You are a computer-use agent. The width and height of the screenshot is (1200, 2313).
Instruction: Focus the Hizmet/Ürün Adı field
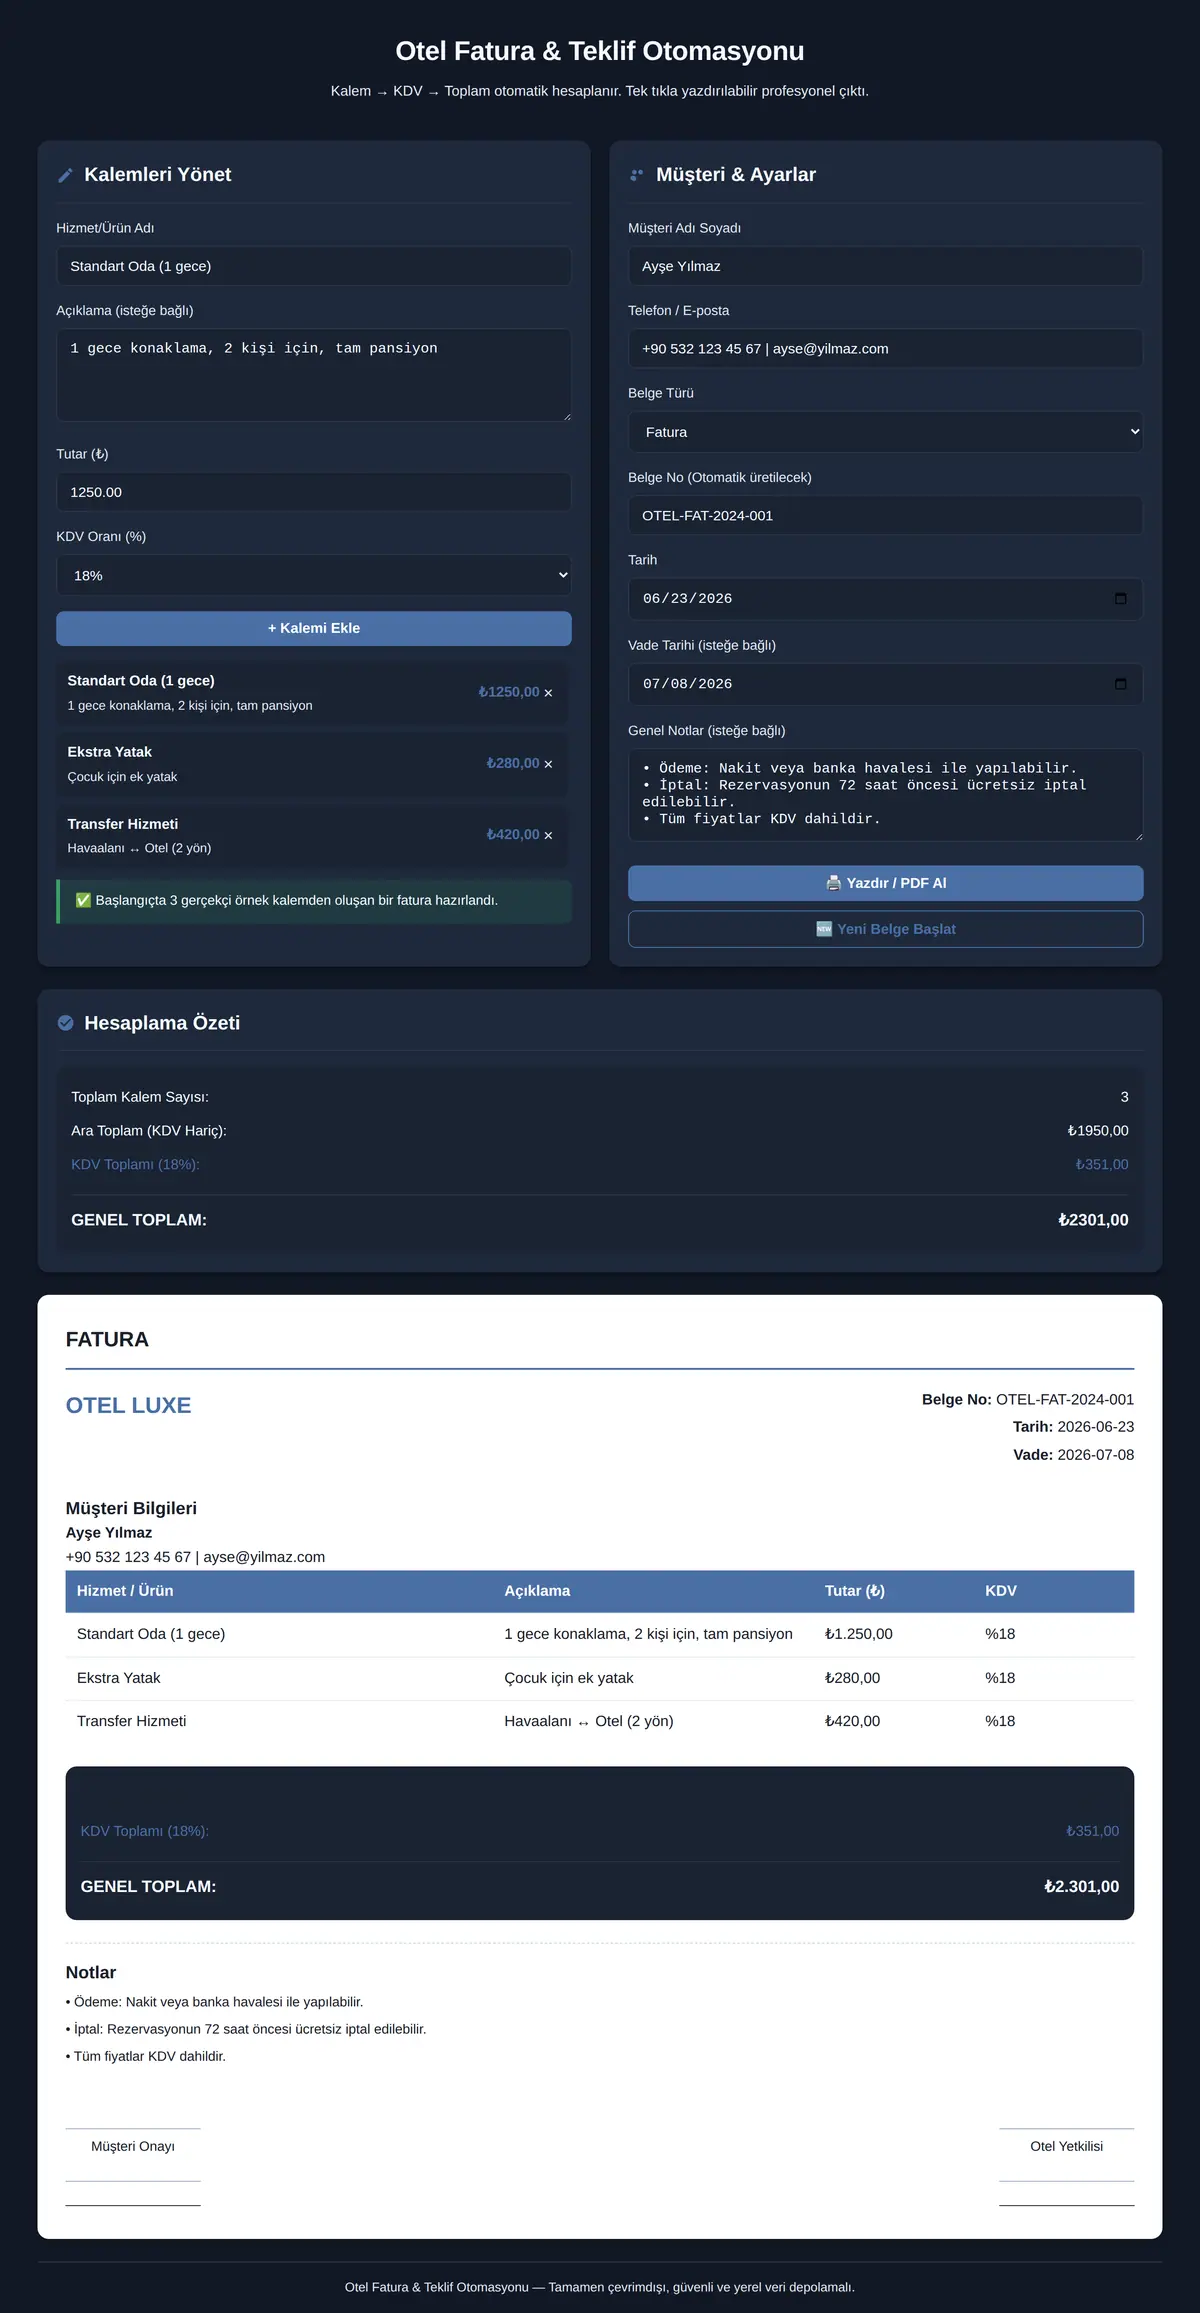click(x=314, y=266)
